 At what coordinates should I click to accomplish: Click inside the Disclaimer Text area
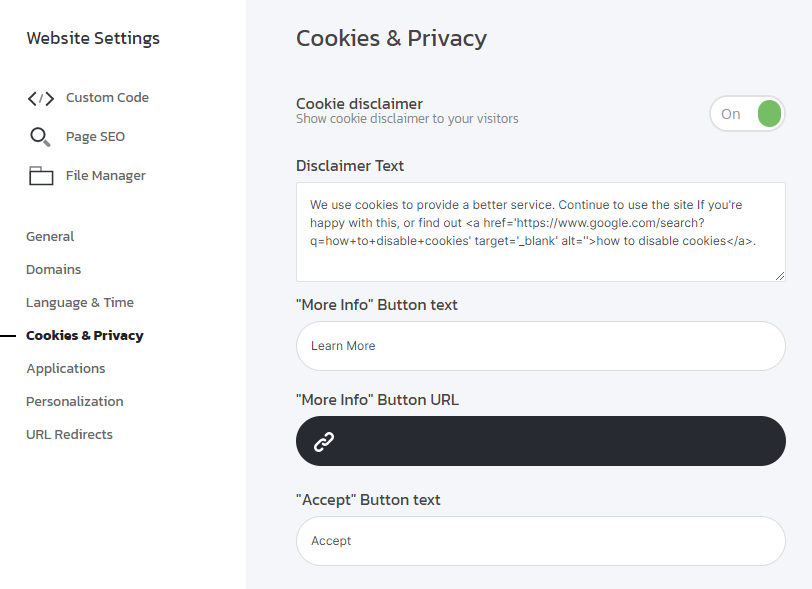[x=540, y=231]
